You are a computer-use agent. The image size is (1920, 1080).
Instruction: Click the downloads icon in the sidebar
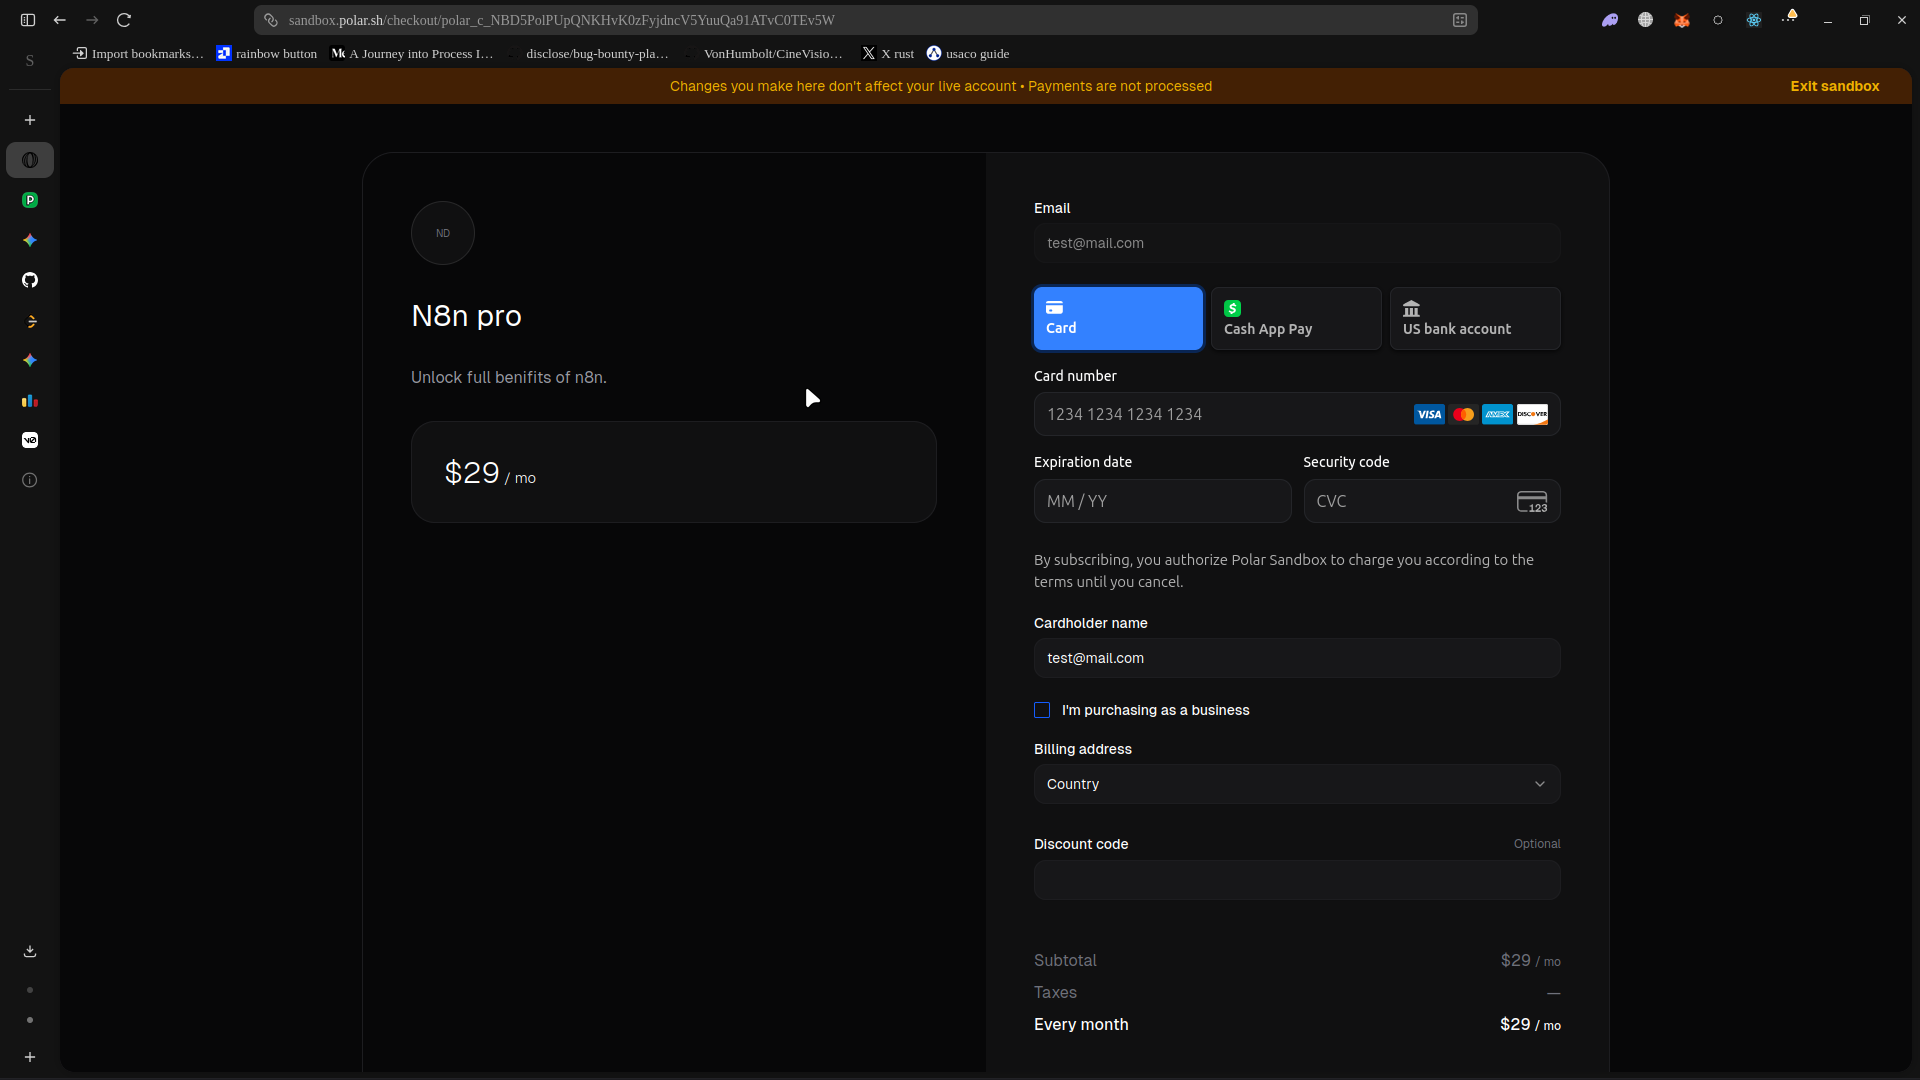(x=30, y=951)
